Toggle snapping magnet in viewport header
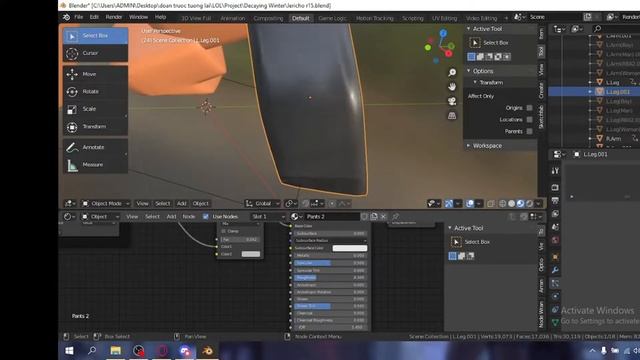The width and height of the screenshot is (640, 360). click(305, 203)
